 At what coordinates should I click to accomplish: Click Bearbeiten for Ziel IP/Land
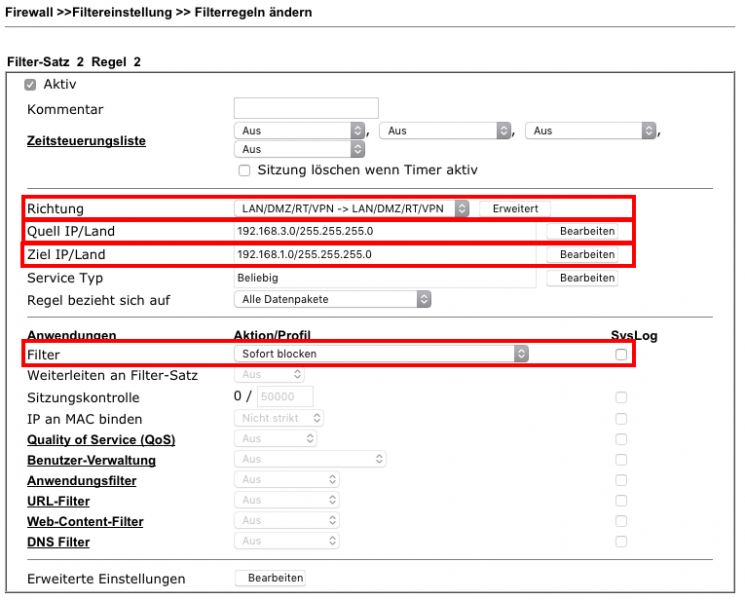point(581,254)
